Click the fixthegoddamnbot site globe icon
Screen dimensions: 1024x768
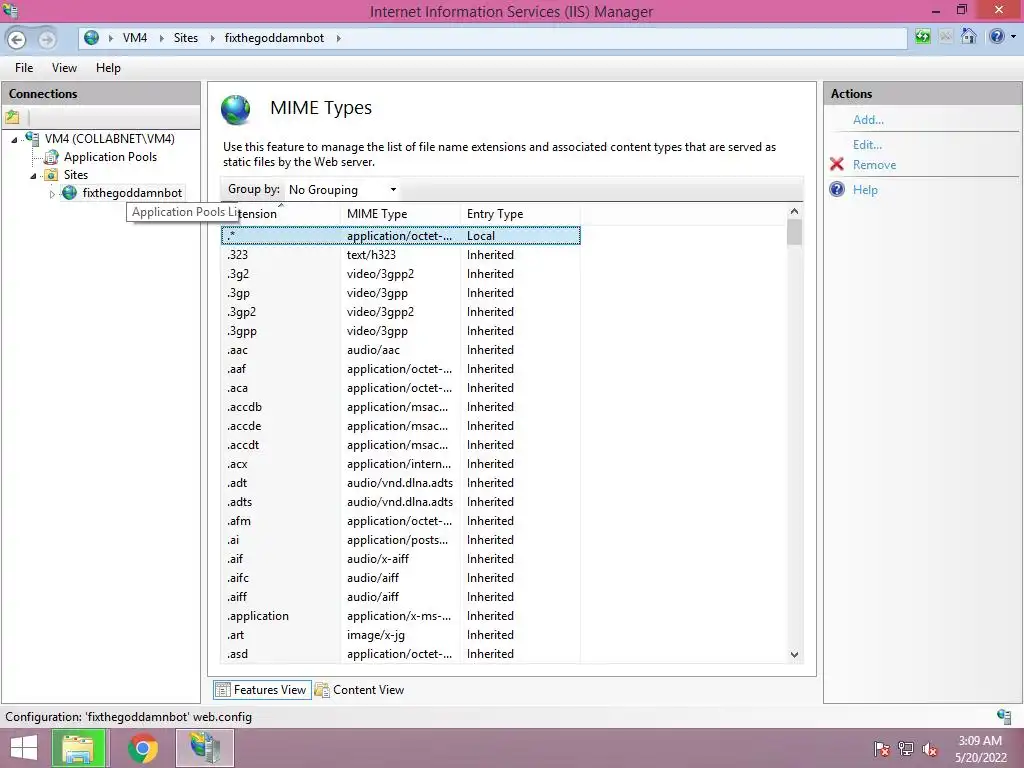pyautogui.click(x=69, y=193)
